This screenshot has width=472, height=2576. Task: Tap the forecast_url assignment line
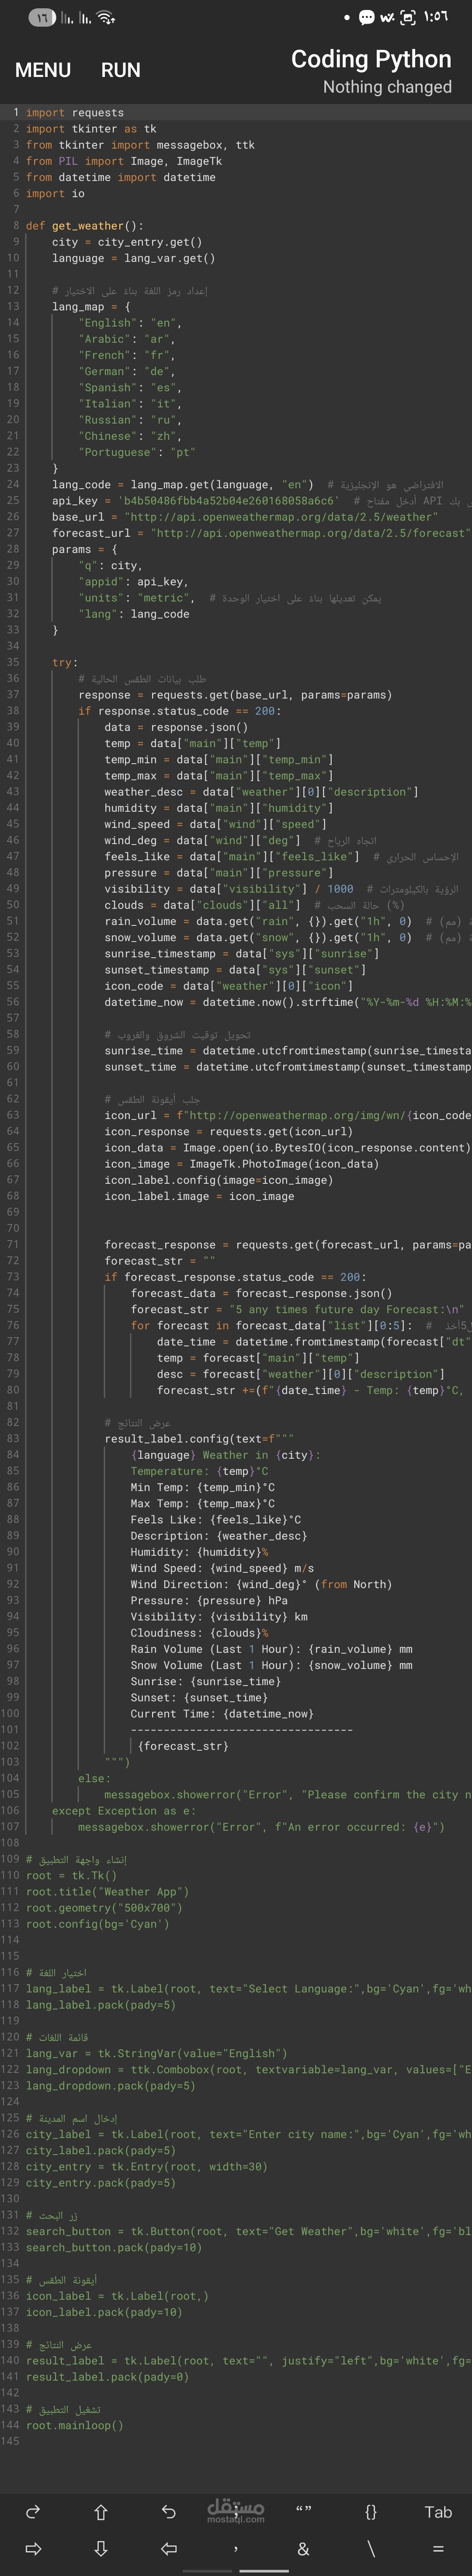(261, 533)
